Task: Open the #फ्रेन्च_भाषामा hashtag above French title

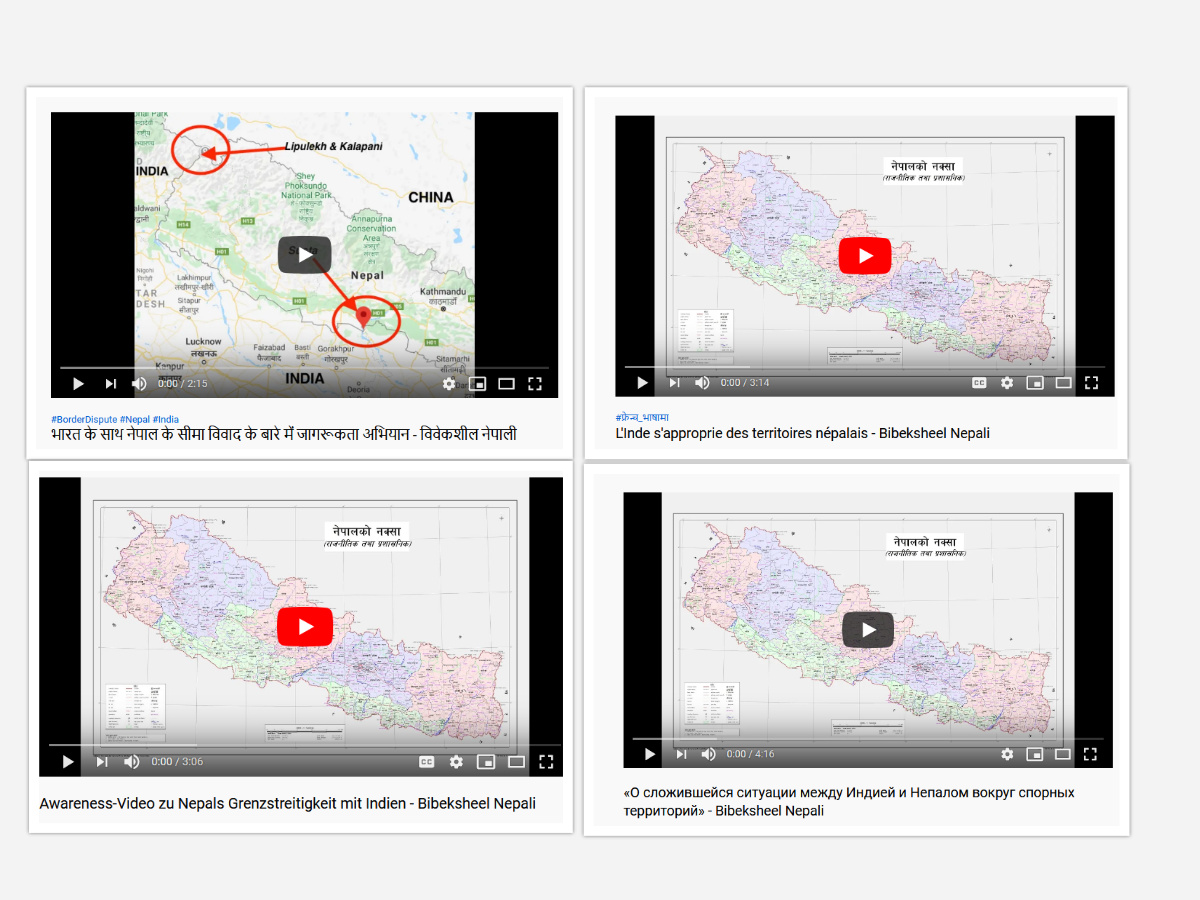Action: (x=642, y=417)
